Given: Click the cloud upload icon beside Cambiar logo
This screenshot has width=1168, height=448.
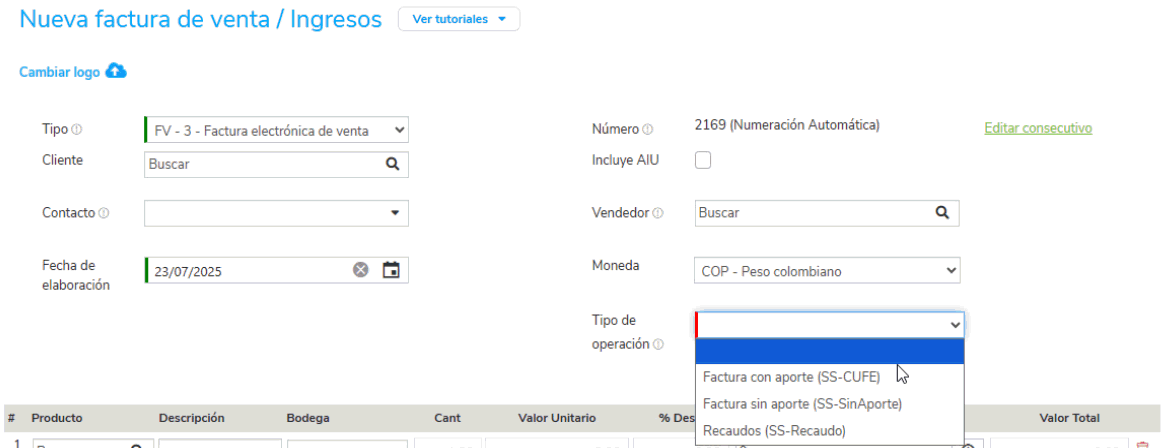Looking at the screenshot, I should coord(116,72).
